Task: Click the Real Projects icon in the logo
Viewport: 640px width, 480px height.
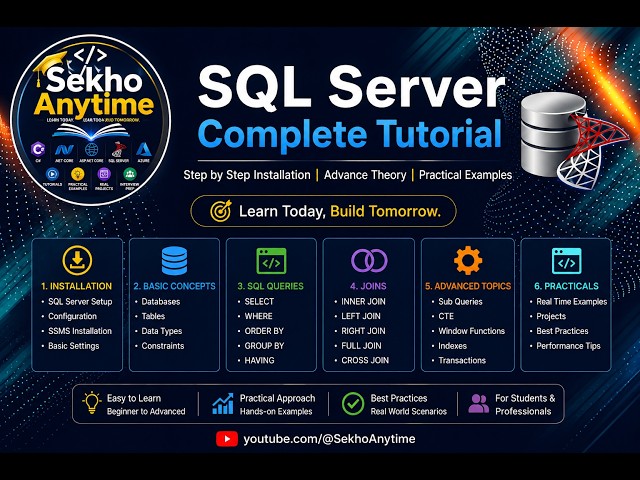Action: pos(104,174)
